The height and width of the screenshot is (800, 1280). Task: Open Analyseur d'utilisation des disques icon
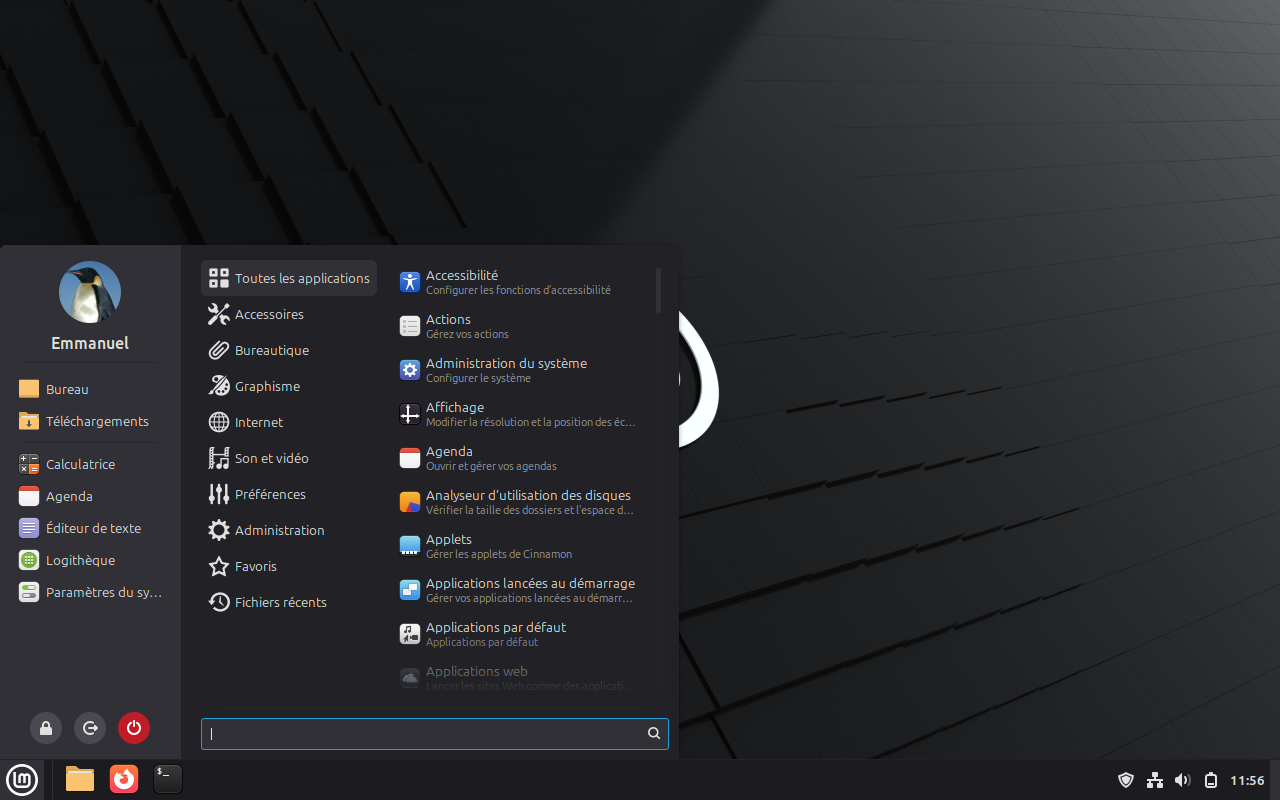point(410,502)
